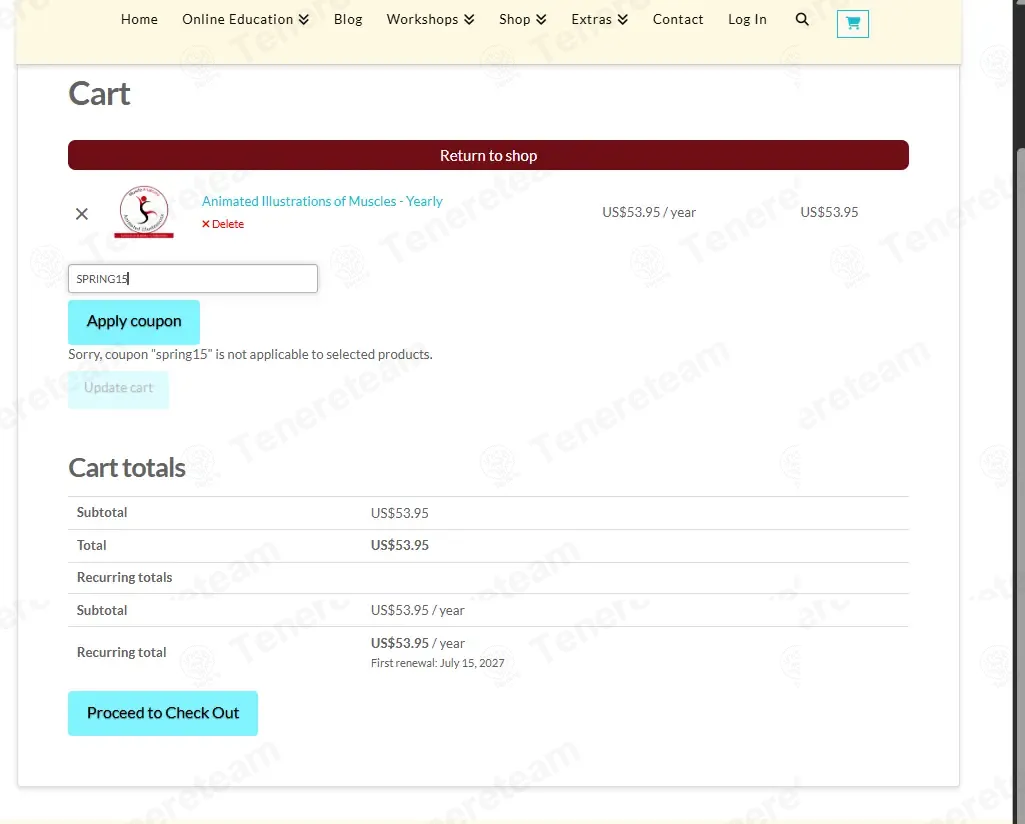This screenshot has width=1025, height=824.
Task: Click the Cart page heading
Action: (99, 93)
